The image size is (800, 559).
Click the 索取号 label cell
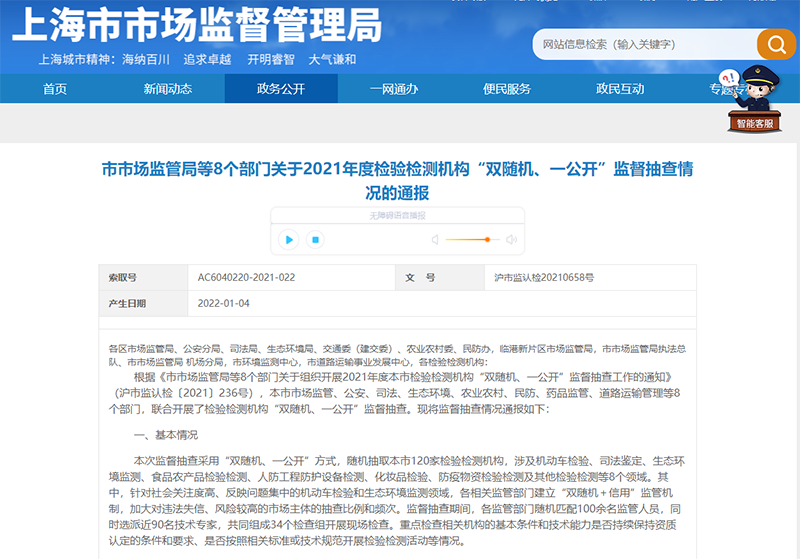[x=143, y=277]
